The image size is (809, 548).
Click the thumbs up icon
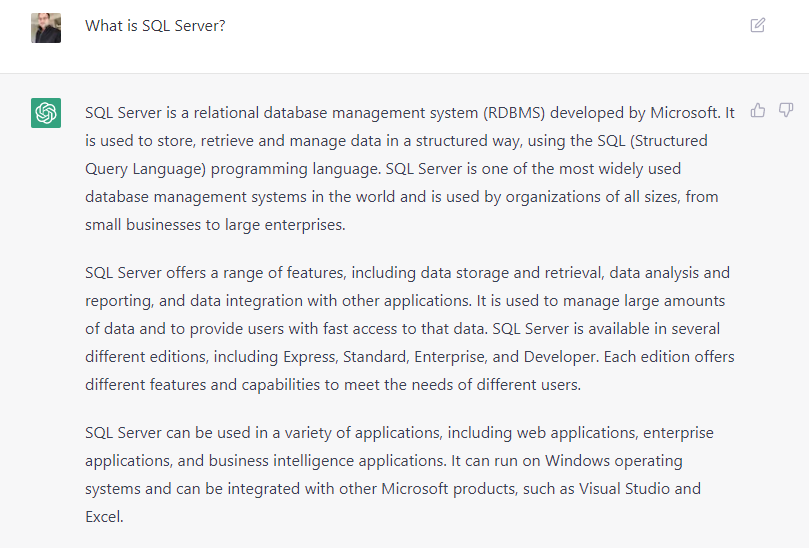click(758, 110)
